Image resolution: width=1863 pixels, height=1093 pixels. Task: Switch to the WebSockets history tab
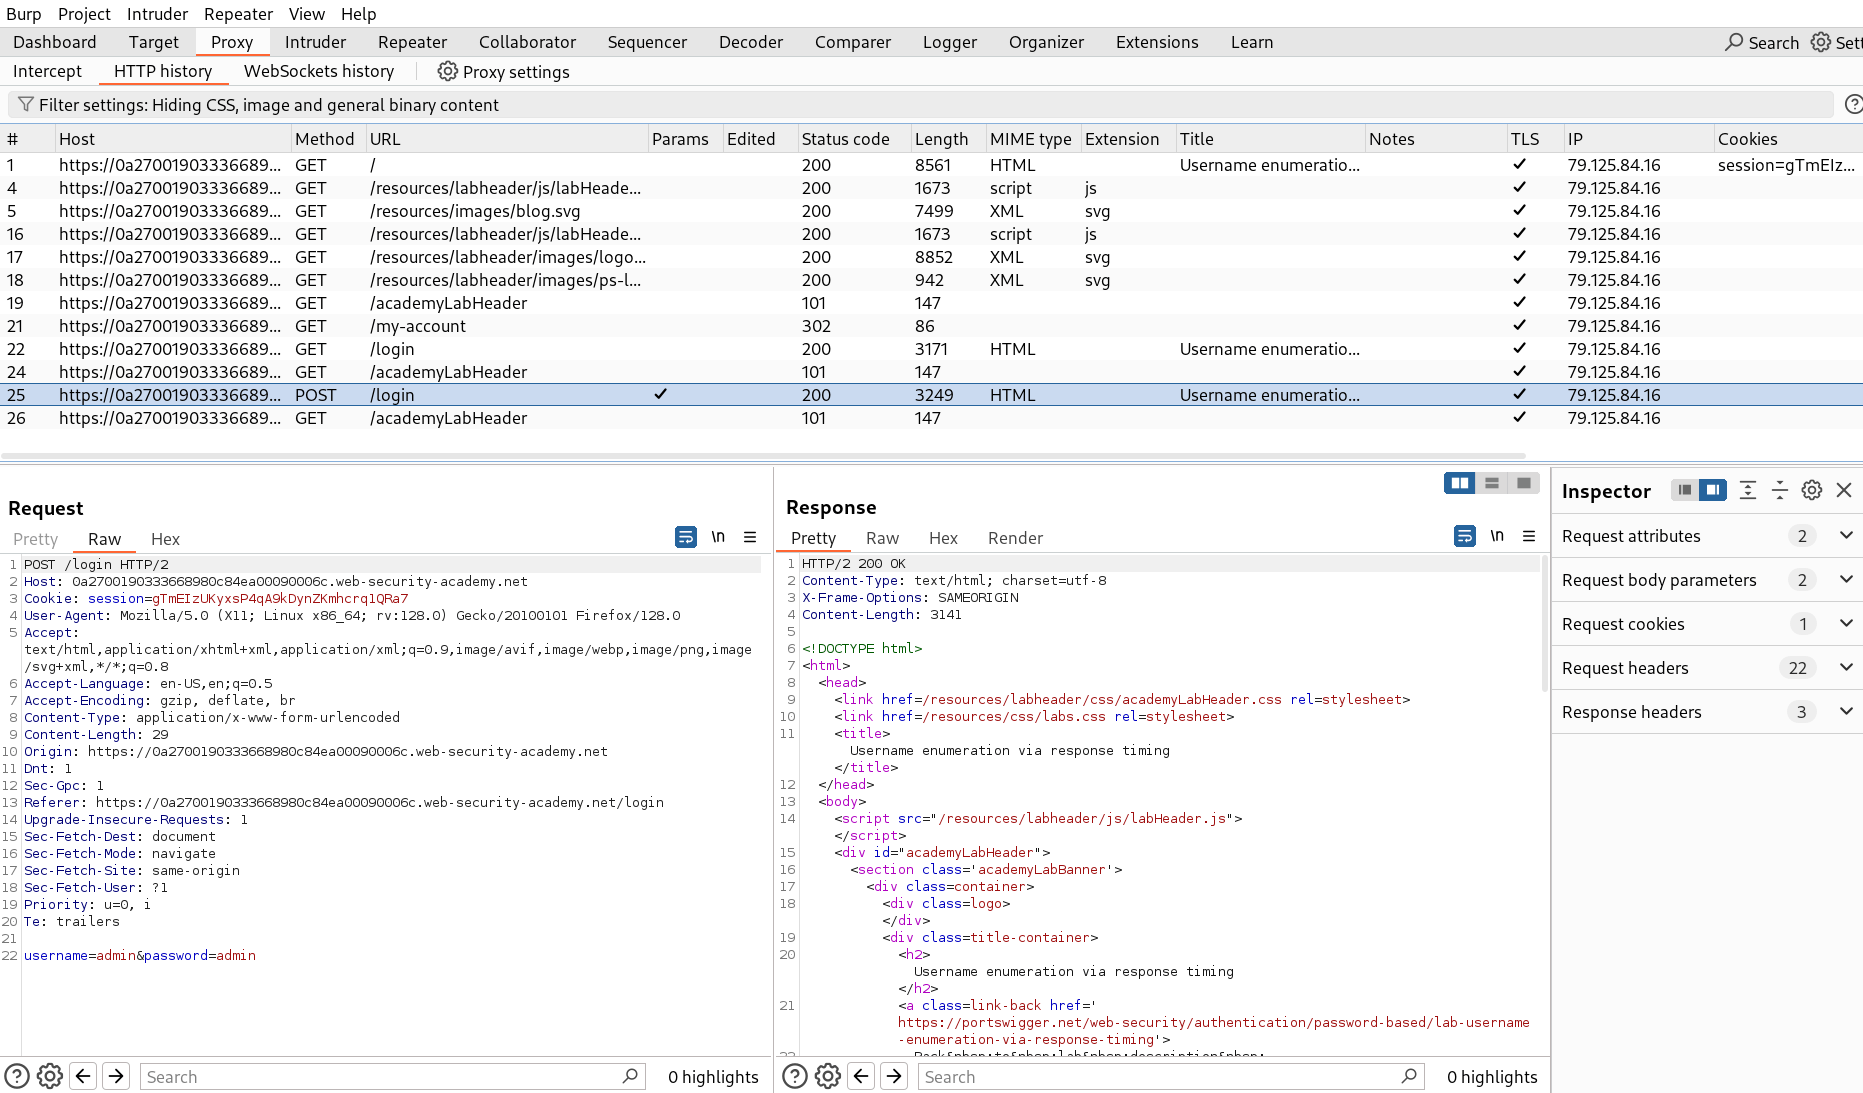319,71
